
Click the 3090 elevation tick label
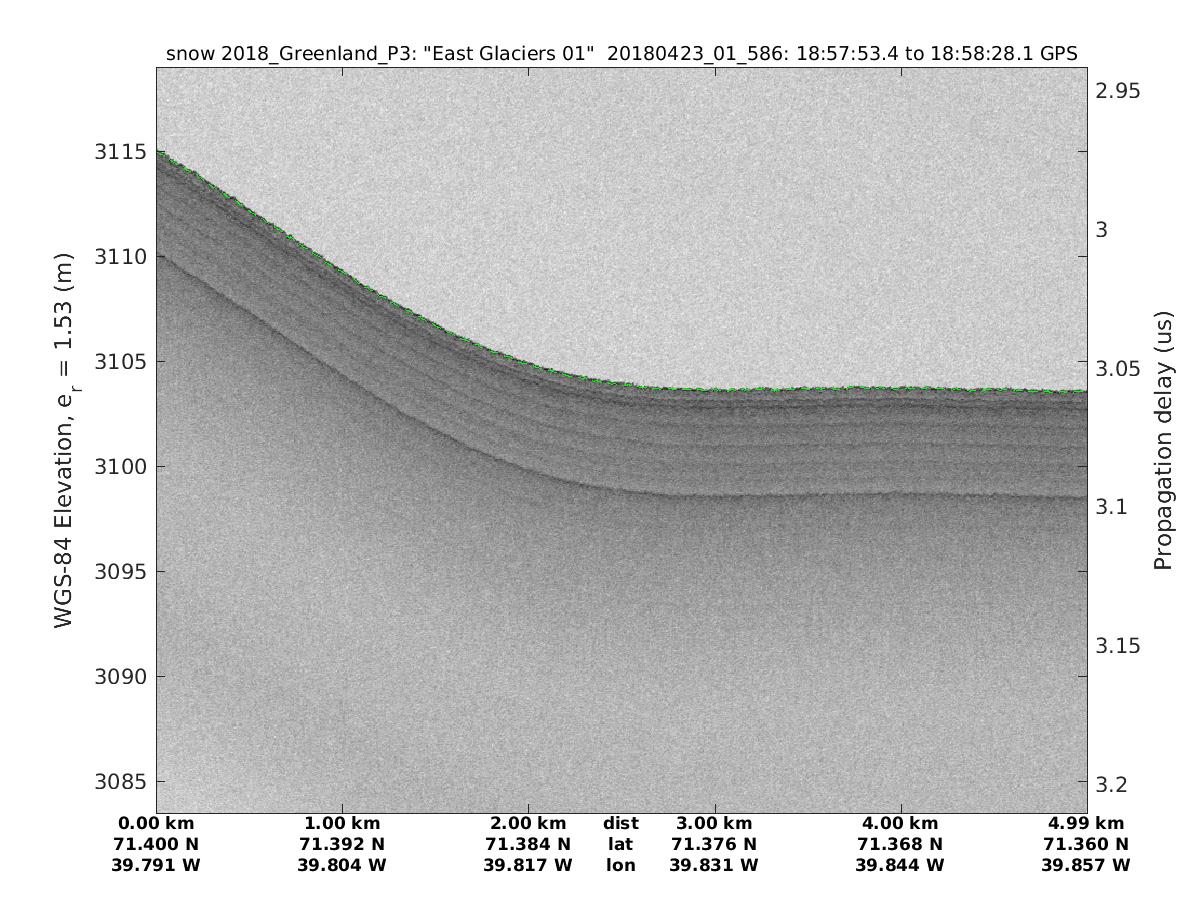point(122,677)
